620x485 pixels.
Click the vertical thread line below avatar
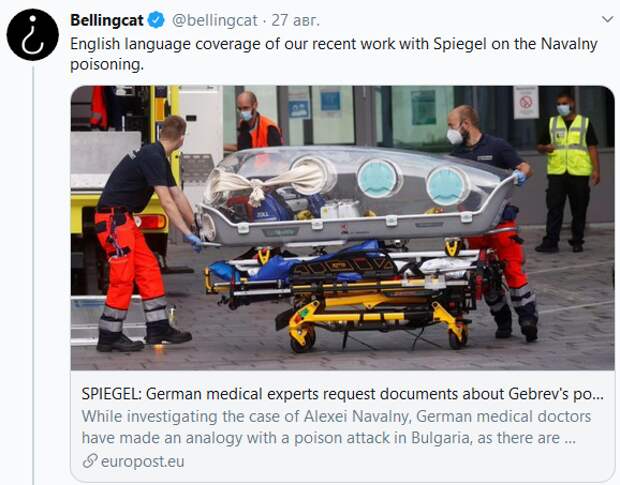click(33, 275)
